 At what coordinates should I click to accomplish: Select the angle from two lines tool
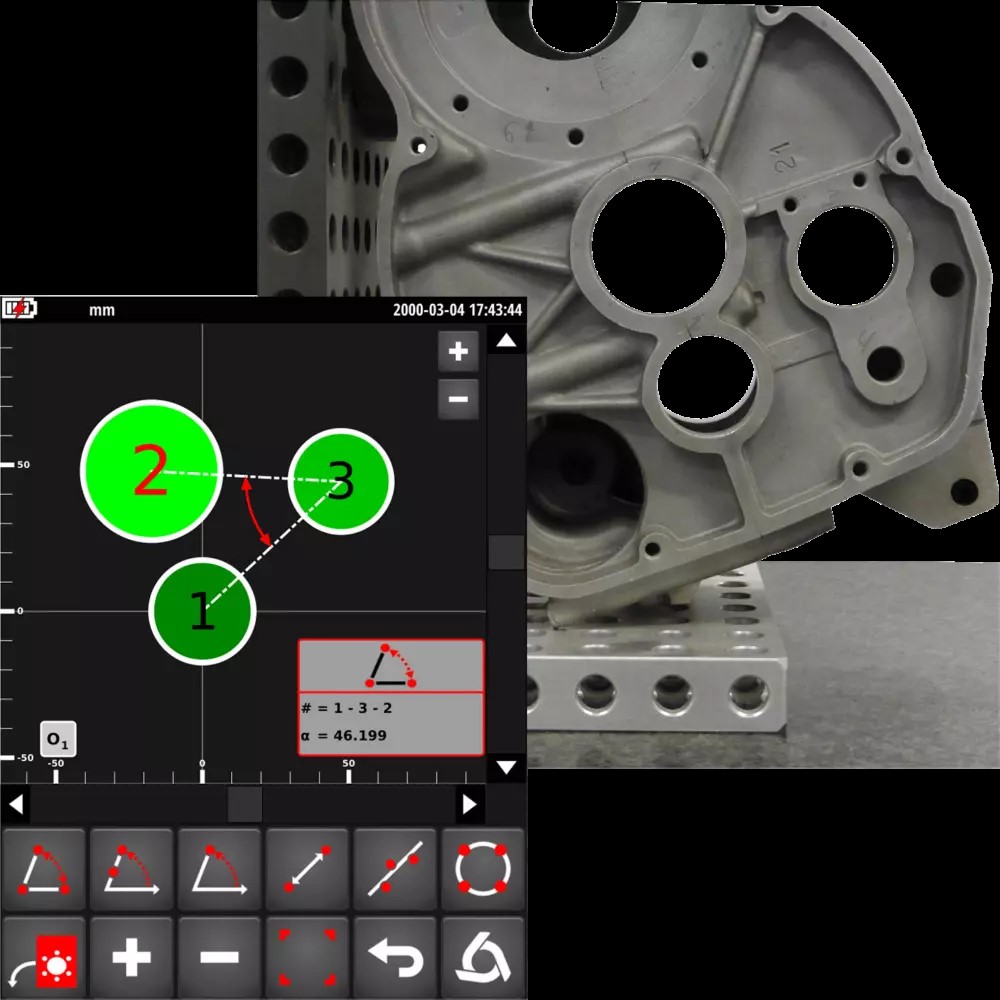point(131,869)
